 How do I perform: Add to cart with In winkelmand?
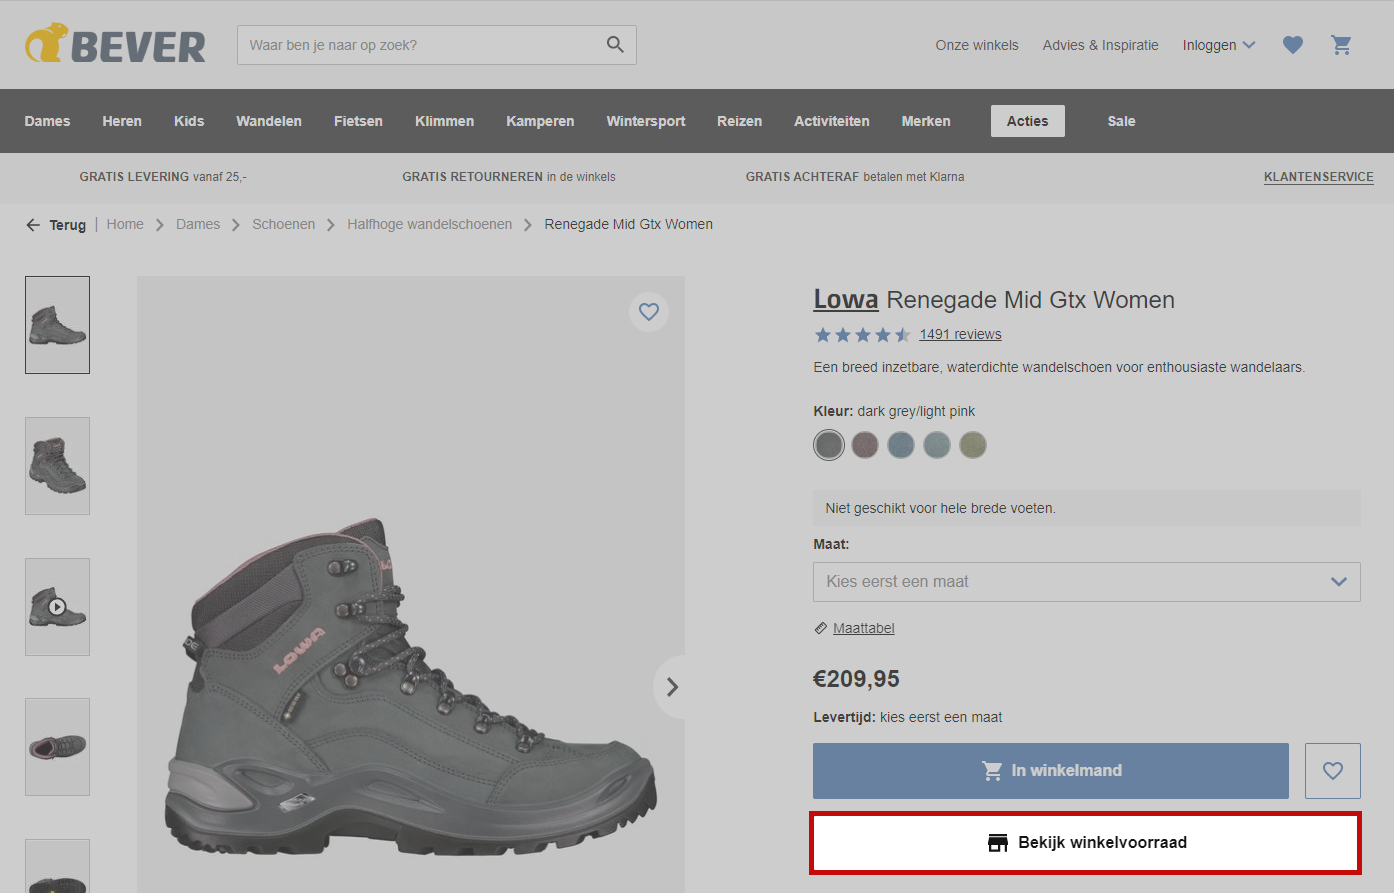pyautogui.click(x=1050, y=771)
